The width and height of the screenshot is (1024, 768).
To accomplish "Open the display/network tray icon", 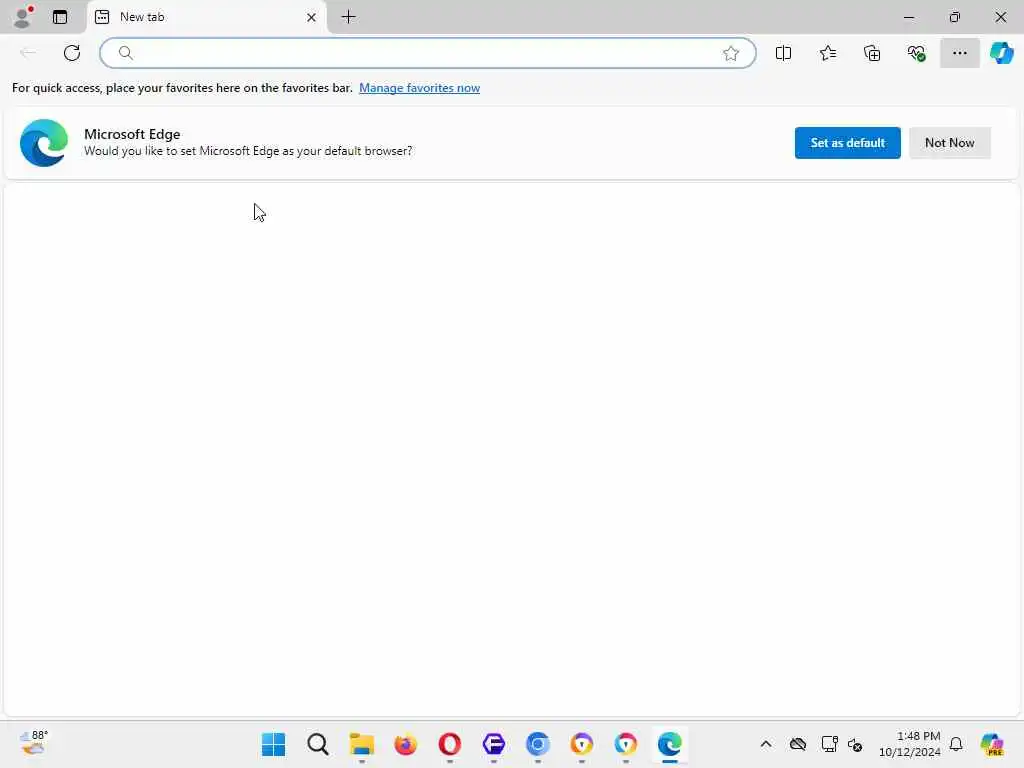I will pyautogui.click(x=829, y=744).
